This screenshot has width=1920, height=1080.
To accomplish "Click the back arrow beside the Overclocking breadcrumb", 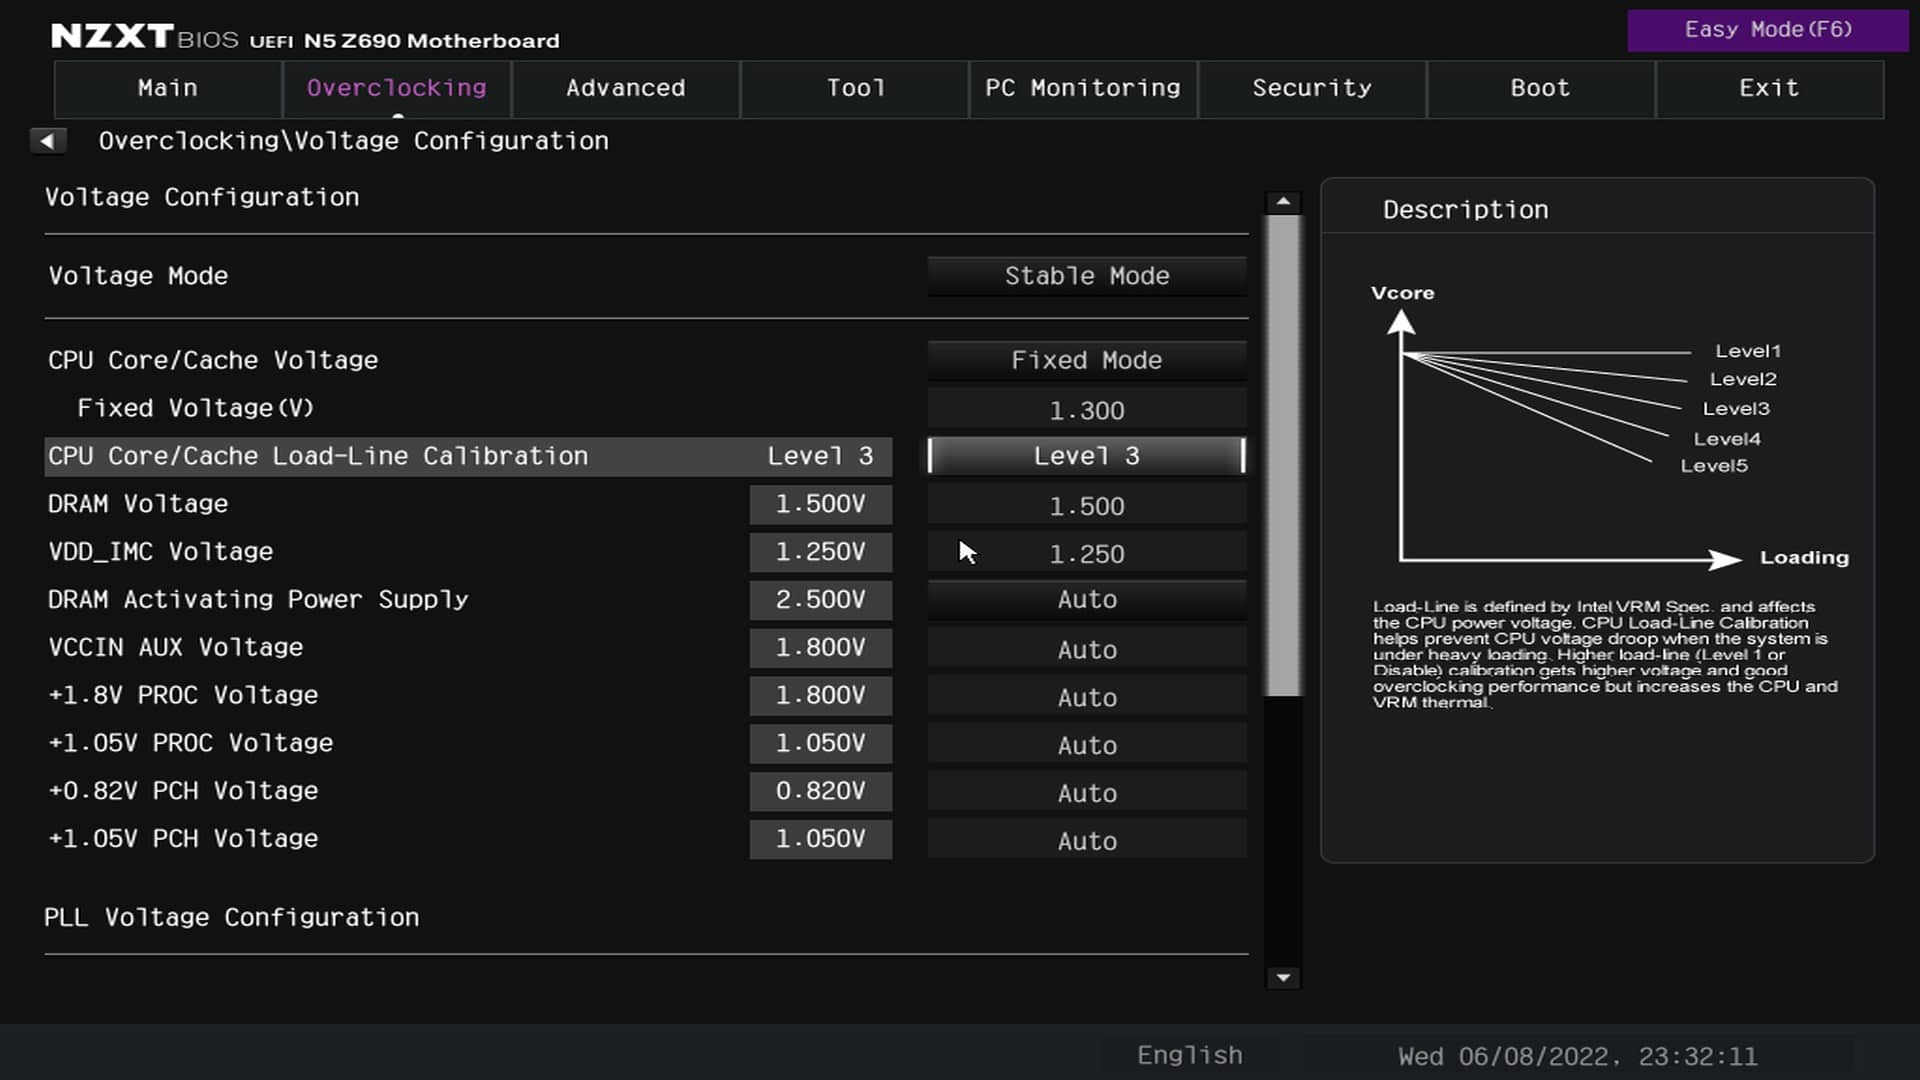I will pyautogui.click(x=47, y=141).
